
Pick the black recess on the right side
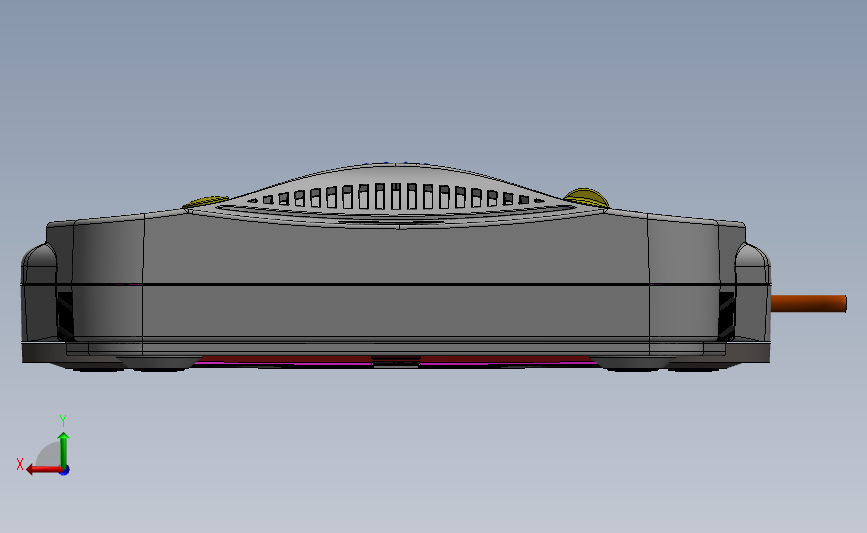(x=726, y=316)
